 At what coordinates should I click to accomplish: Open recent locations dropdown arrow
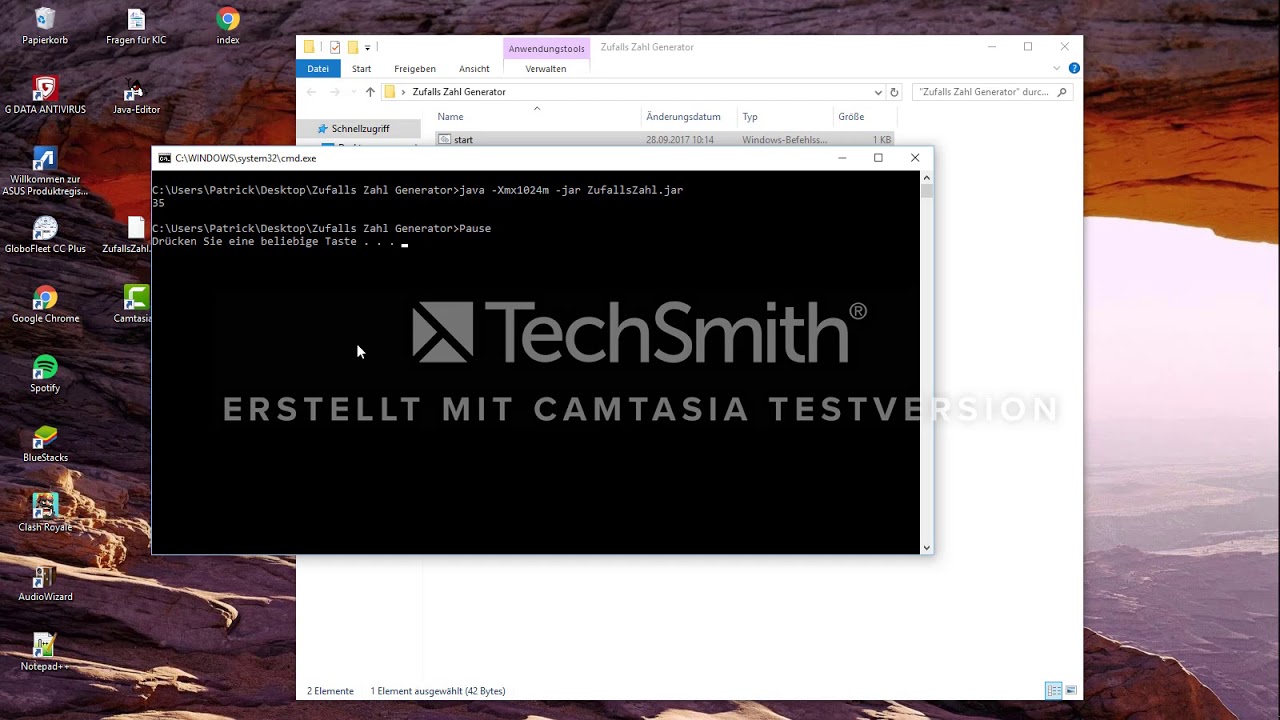[352, 92]
